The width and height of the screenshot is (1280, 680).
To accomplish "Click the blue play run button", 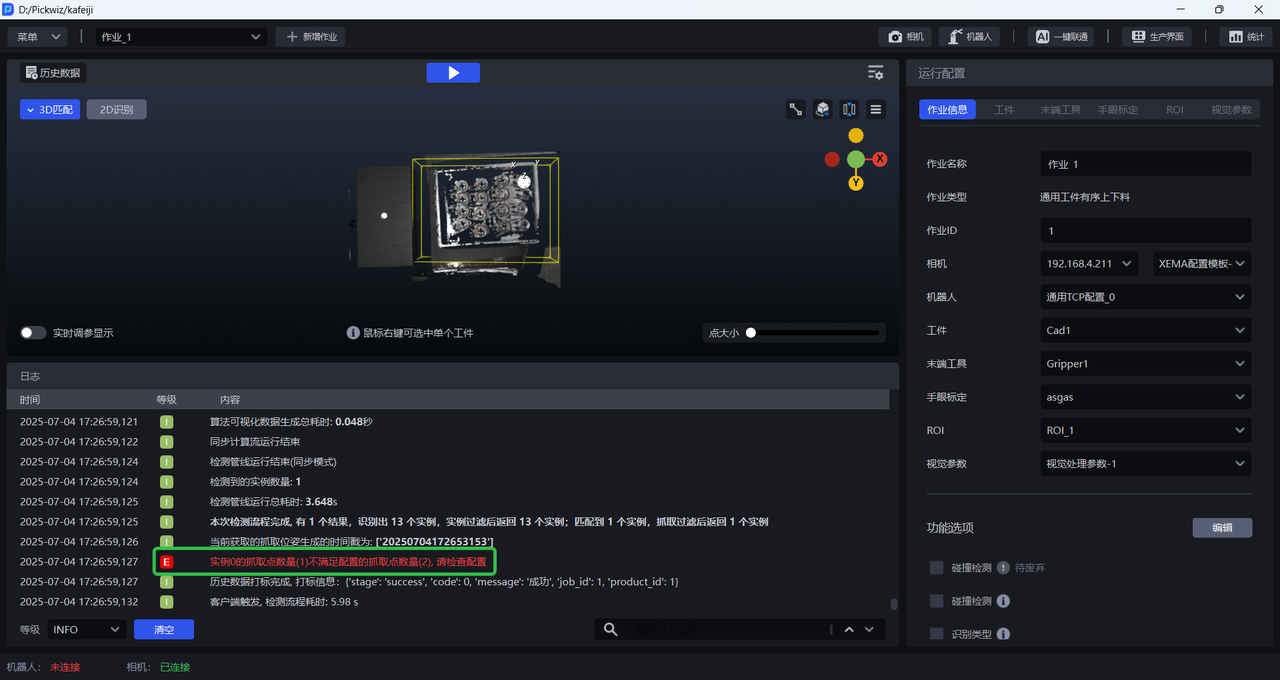I will 453,73.
